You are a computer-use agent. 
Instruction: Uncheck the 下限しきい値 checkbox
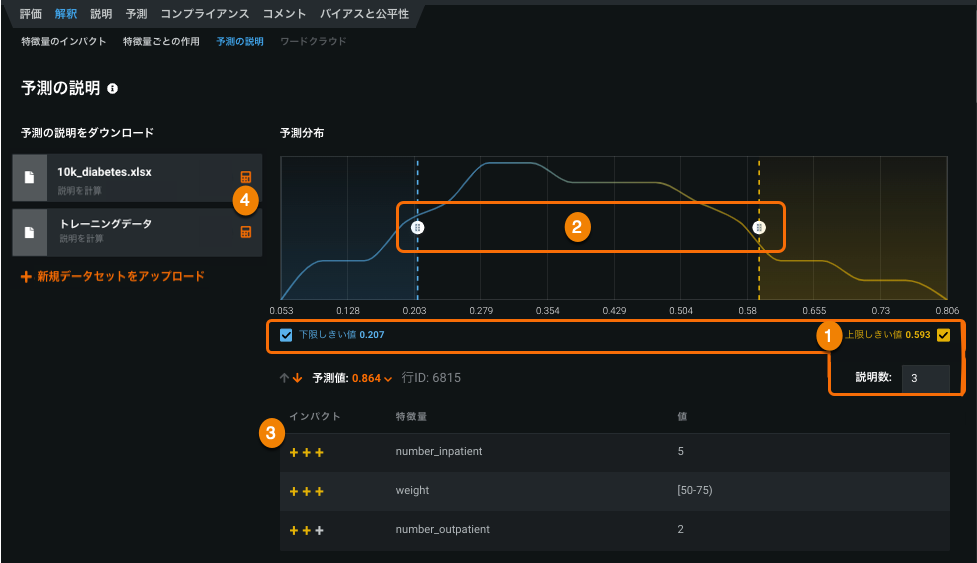pyautogui.click(x=287, y=335)
